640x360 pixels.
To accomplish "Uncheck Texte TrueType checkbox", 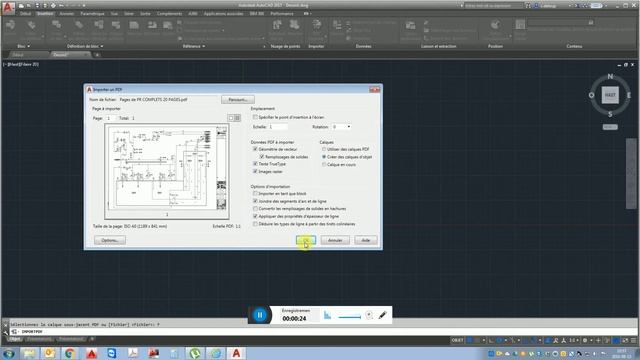I will click(x=255, y=164).
